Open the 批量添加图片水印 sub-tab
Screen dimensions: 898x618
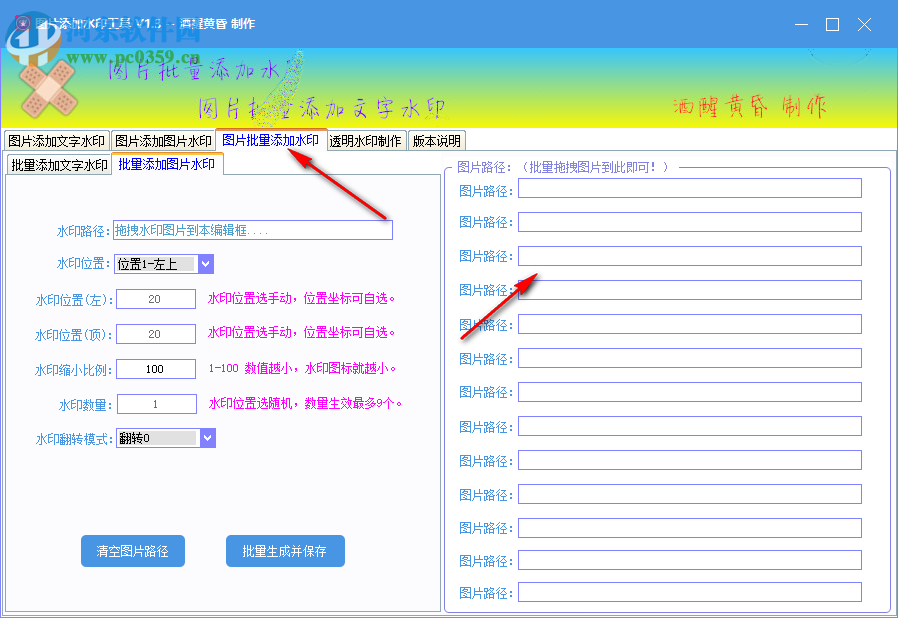(x=166, y=164)
